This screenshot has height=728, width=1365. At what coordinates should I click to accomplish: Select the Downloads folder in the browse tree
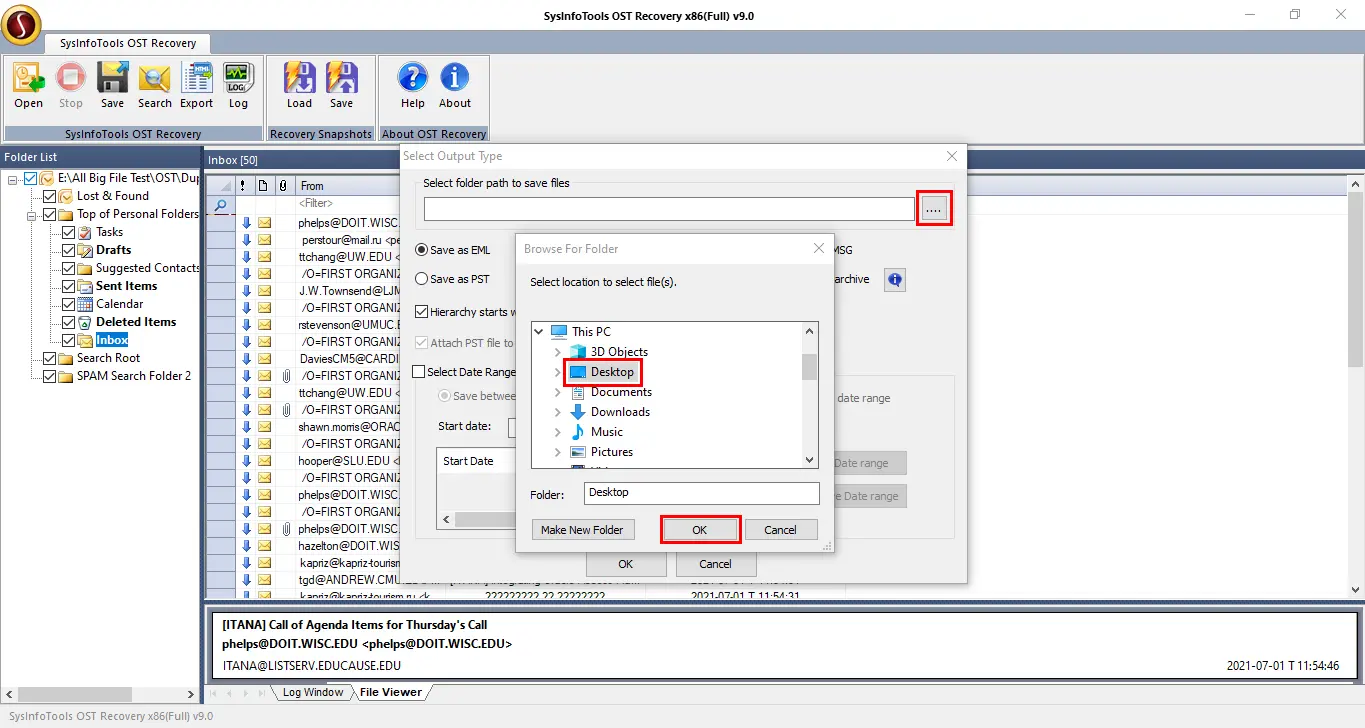[x=620, y=412]
